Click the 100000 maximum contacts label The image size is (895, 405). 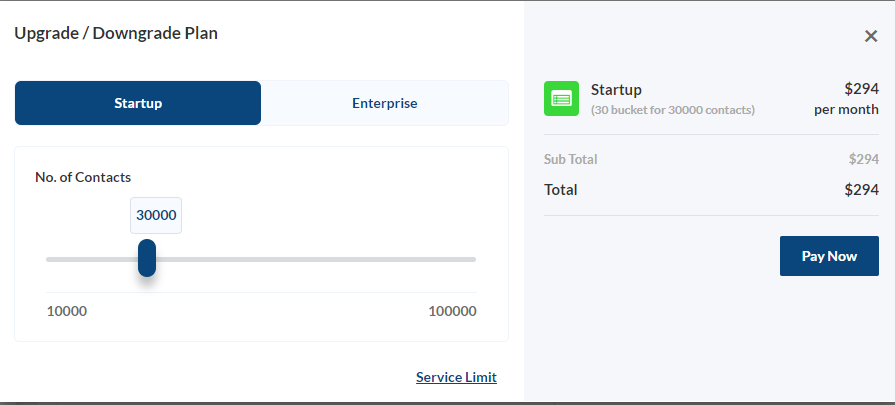point(453,311)
